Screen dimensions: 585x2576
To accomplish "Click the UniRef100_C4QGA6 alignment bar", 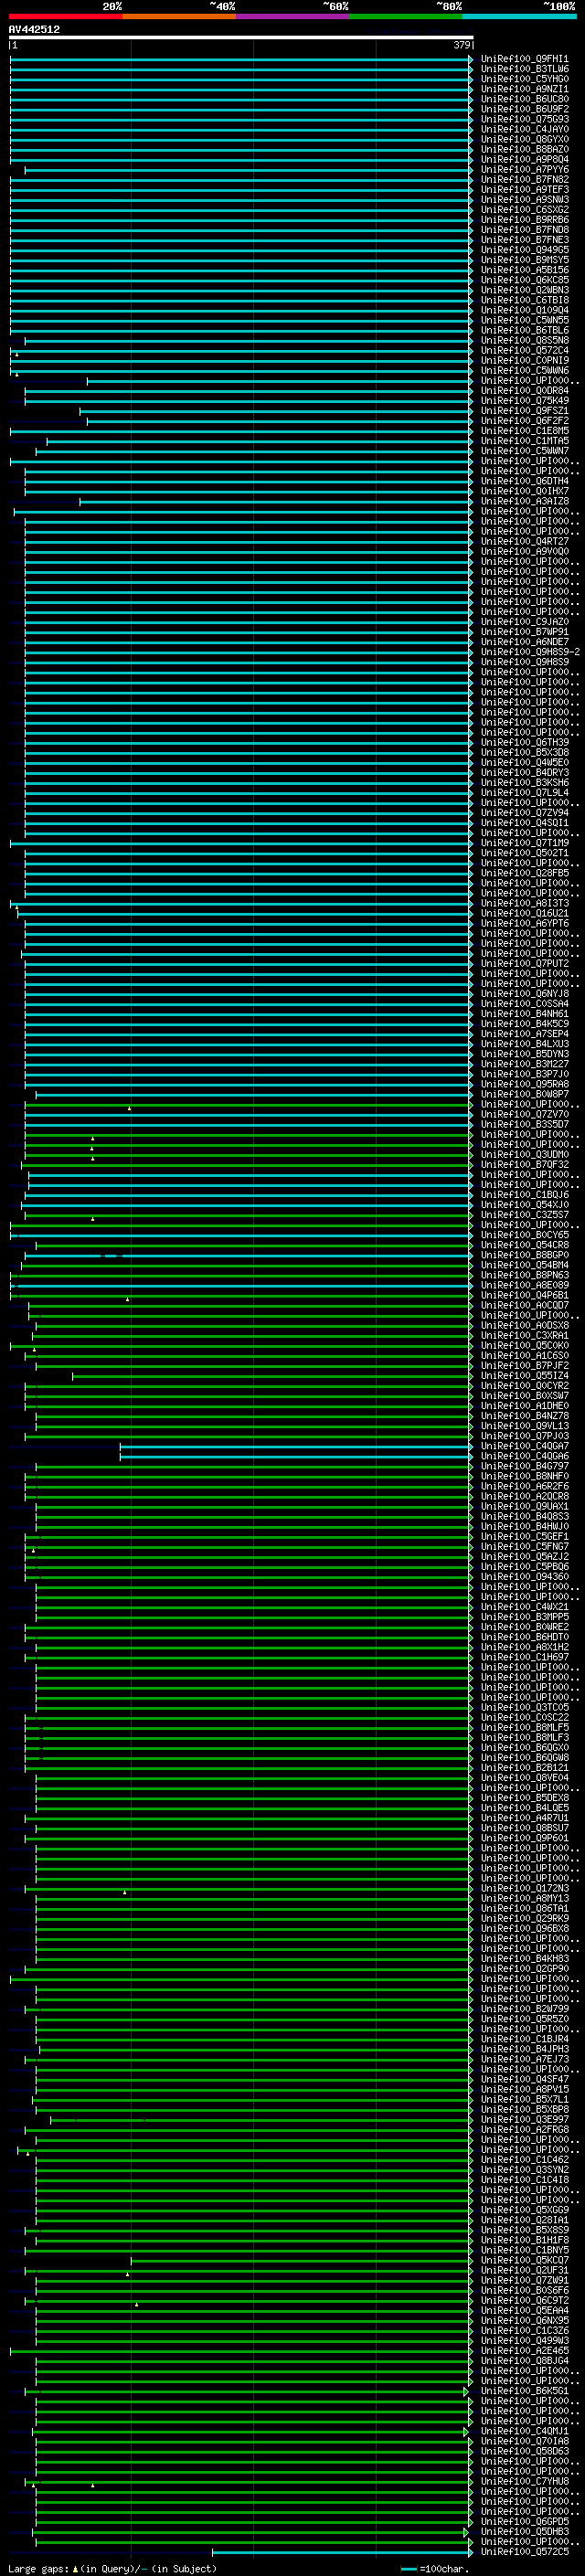I will [x=296, y=1456].
